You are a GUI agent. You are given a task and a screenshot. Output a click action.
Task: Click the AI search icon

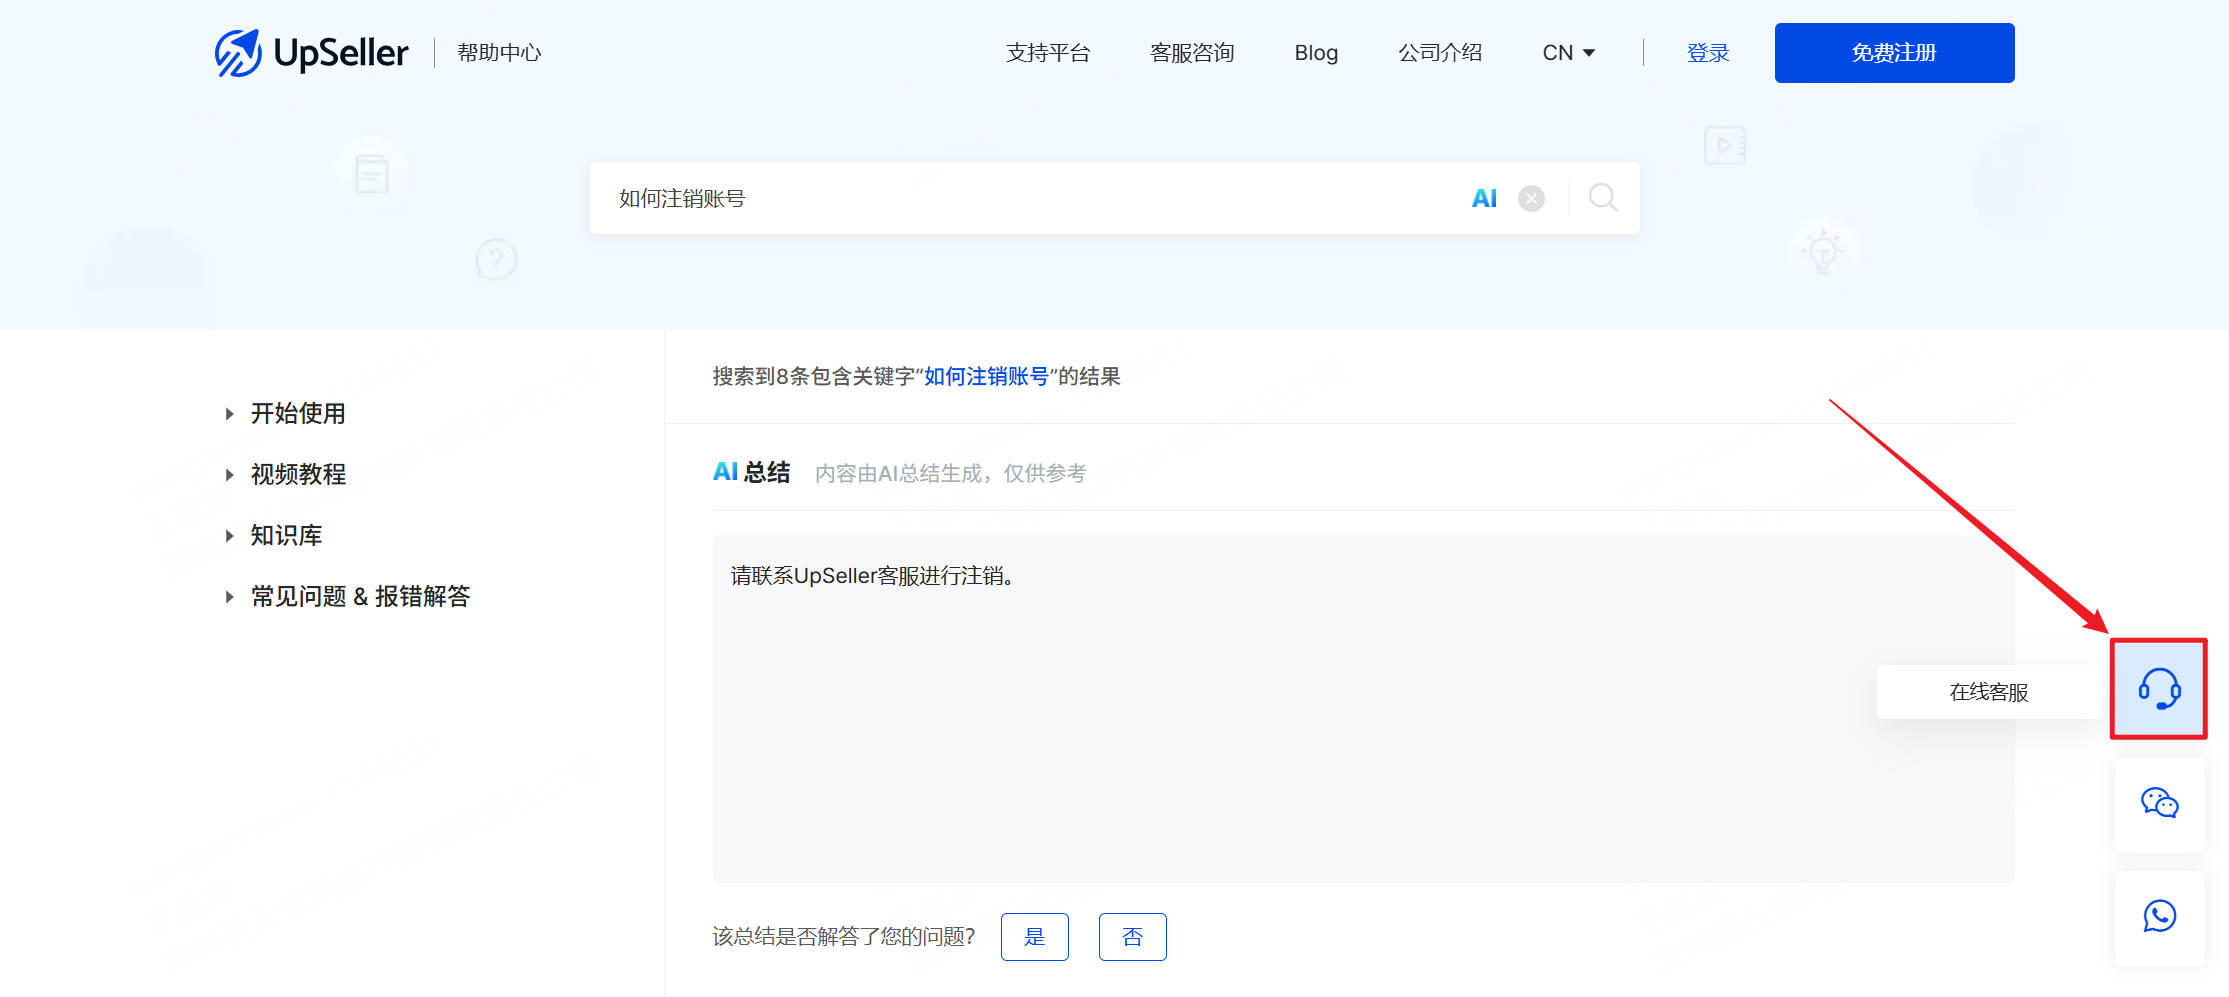coord(1484,199)
